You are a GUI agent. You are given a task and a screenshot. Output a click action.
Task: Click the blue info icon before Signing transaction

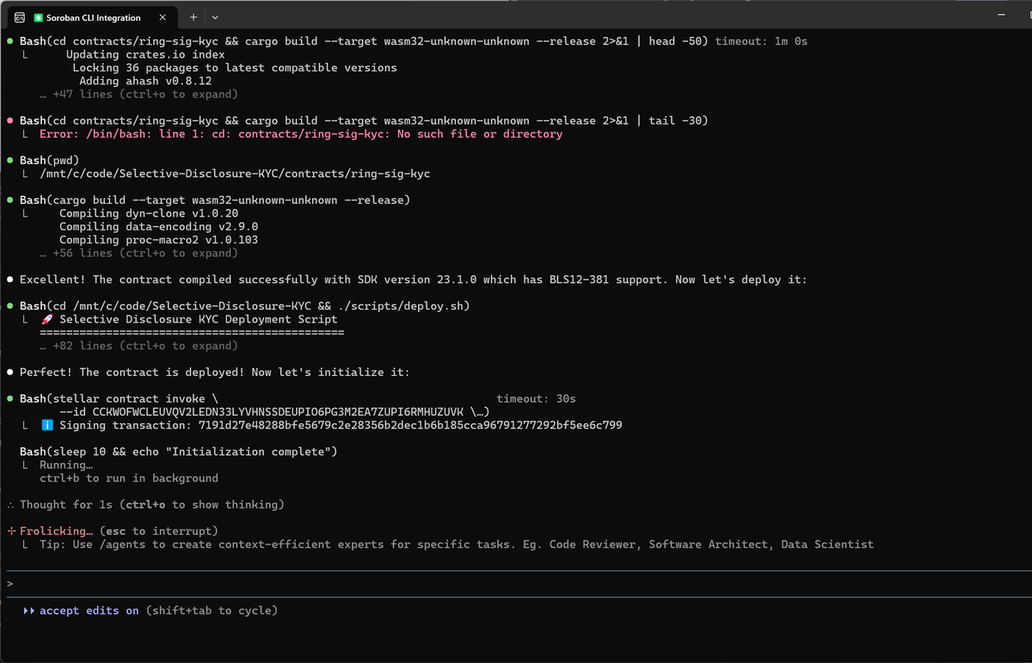click(47, 425)
